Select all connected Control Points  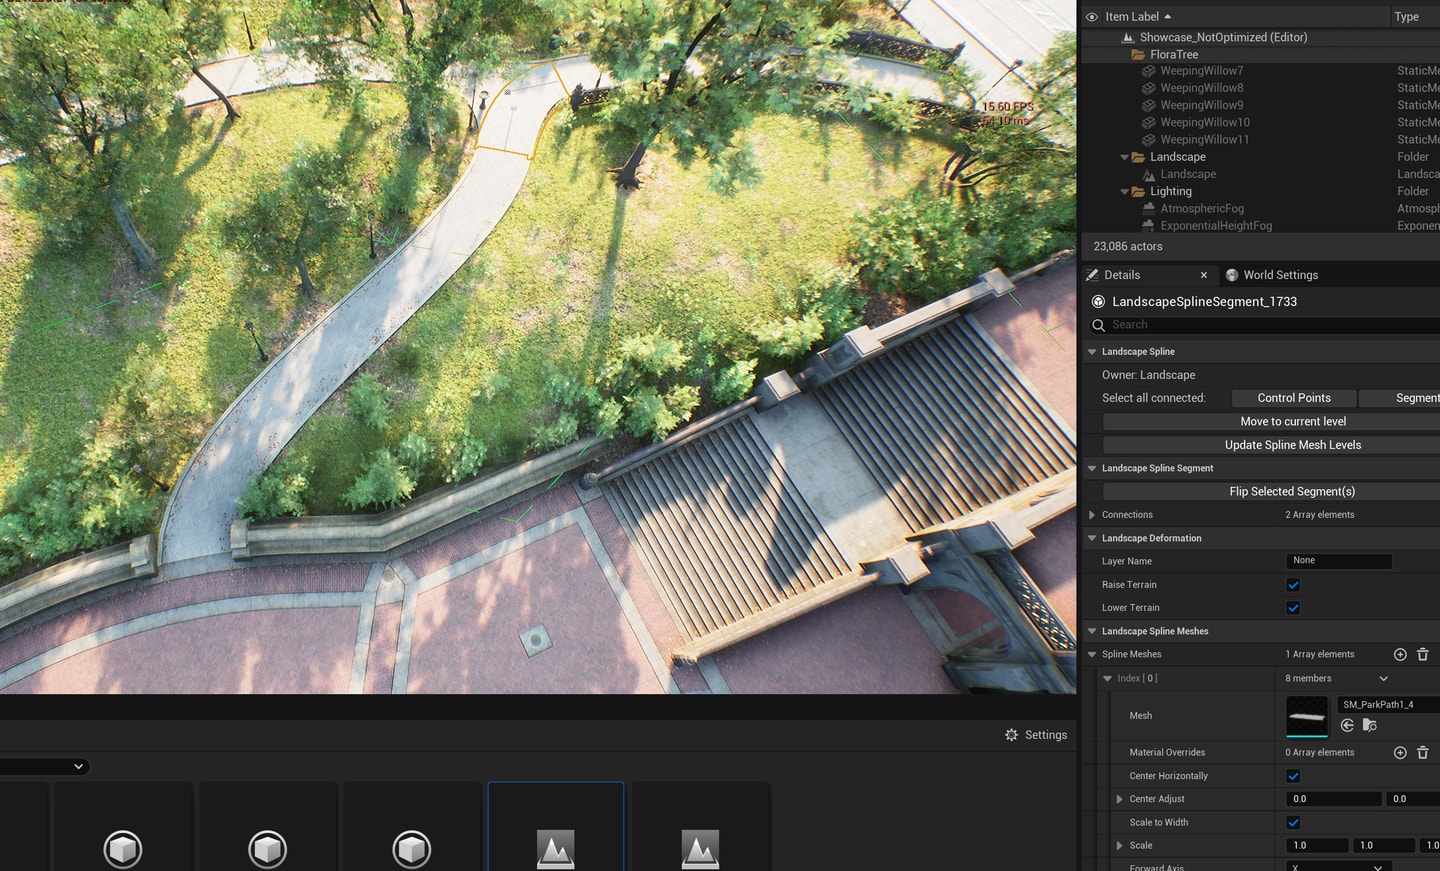tap(1294, 398)
